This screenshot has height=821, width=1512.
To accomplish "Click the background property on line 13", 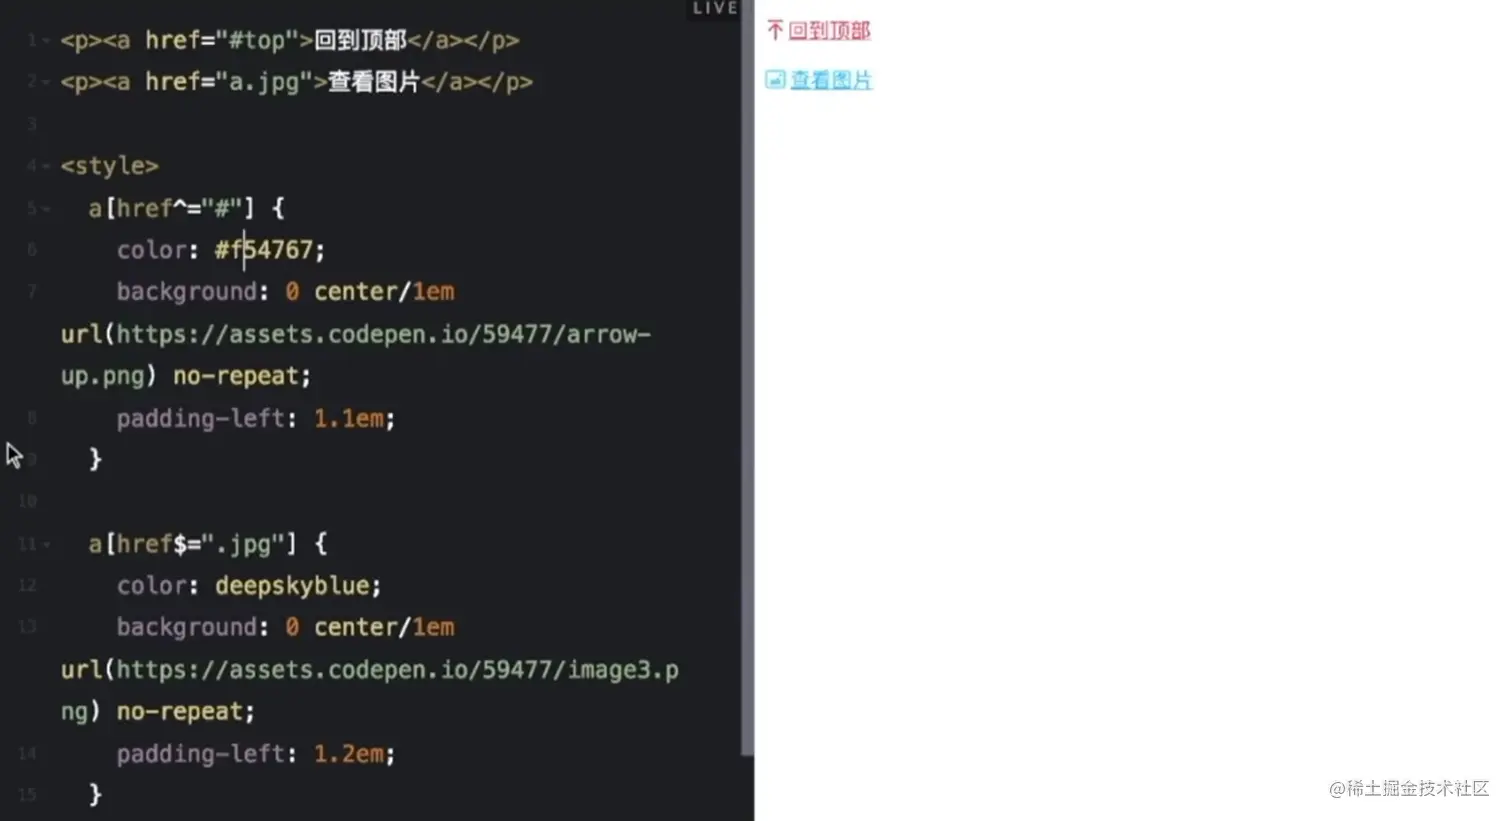I will click(x=186, y=628).
